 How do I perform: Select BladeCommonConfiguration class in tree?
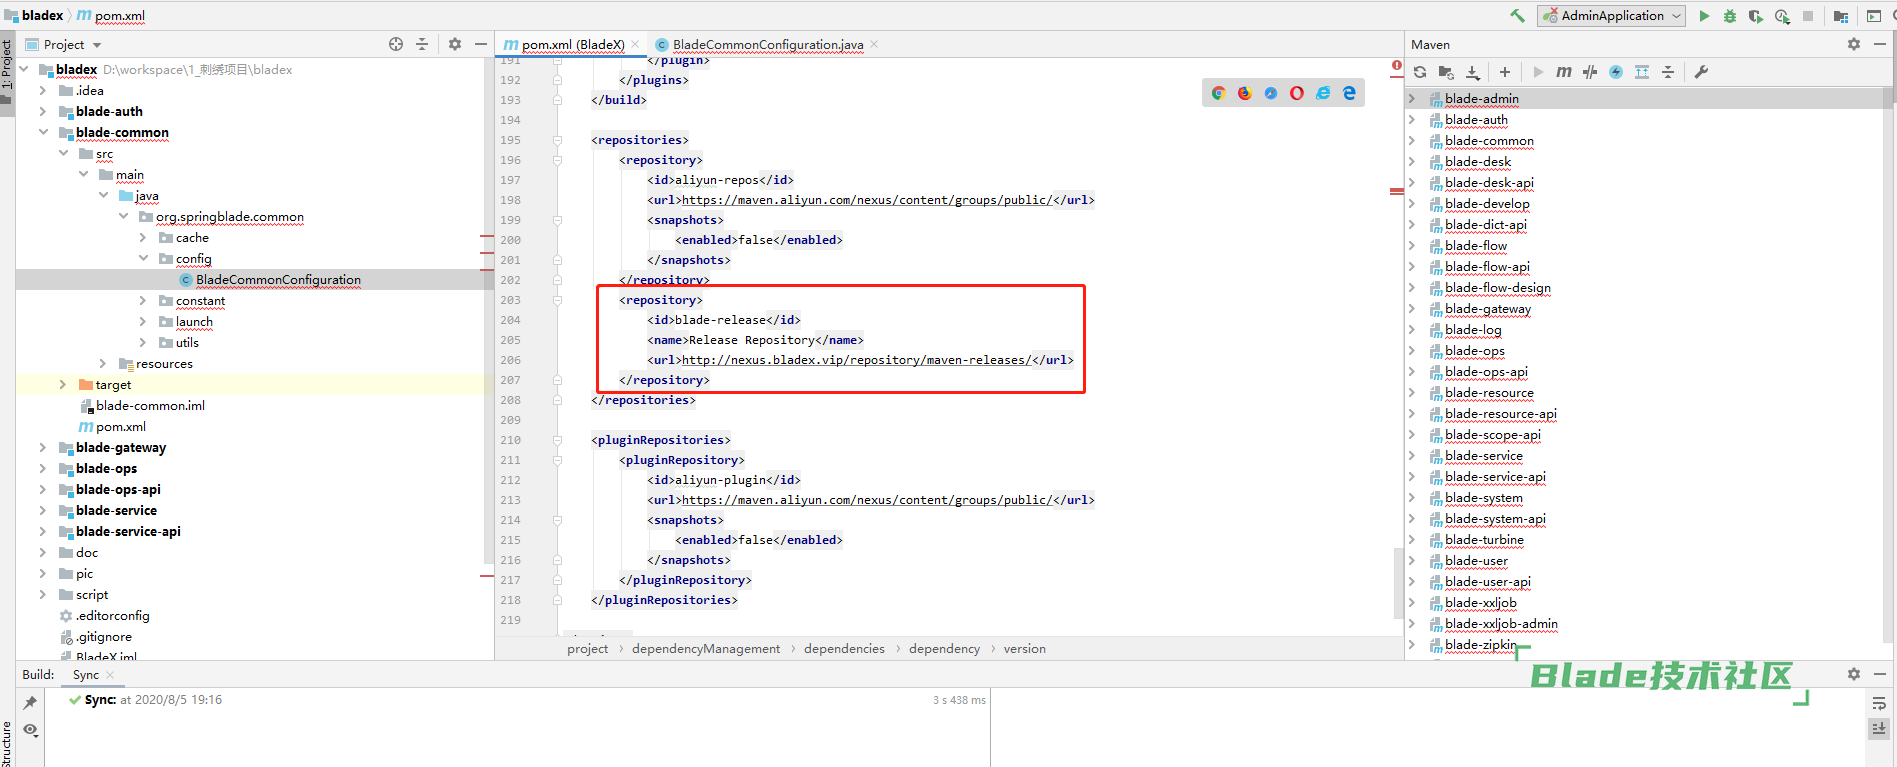278,279
